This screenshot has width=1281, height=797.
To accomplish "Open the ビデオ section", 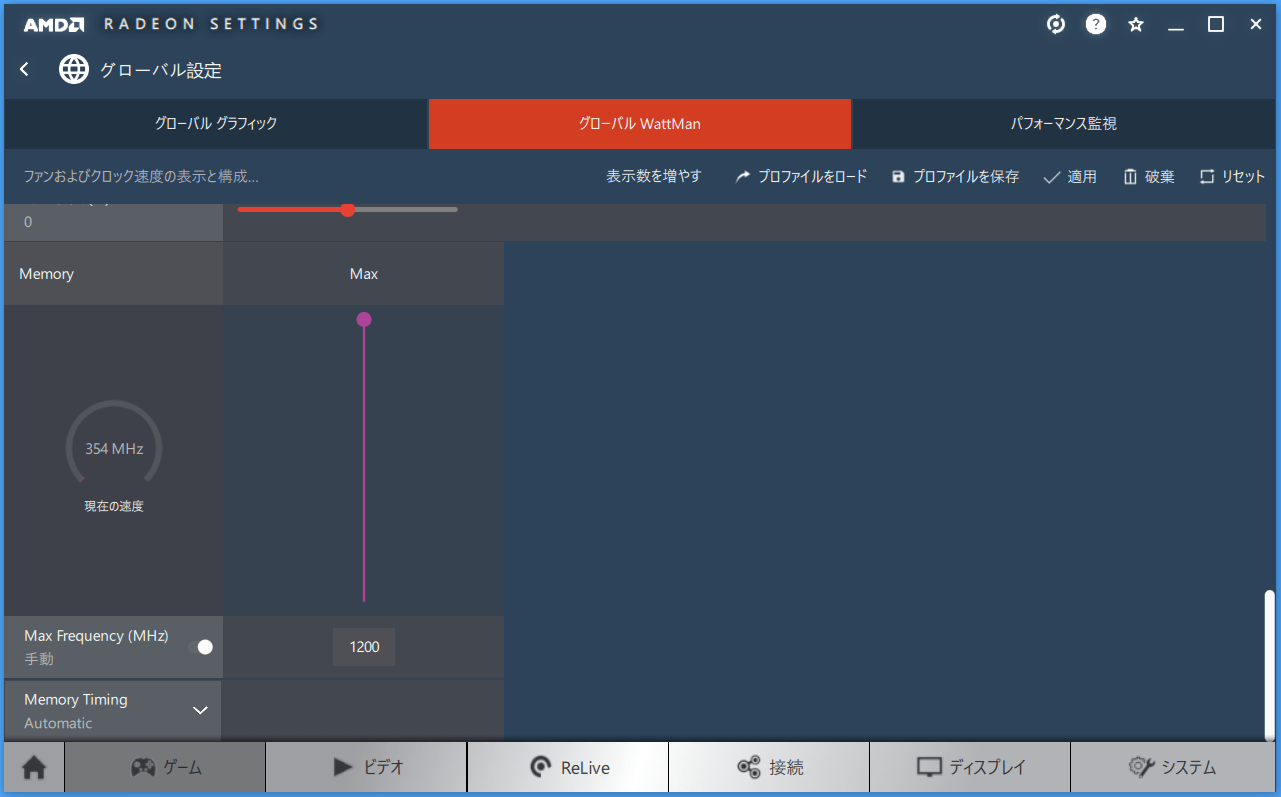I will [x=366, y=767].
